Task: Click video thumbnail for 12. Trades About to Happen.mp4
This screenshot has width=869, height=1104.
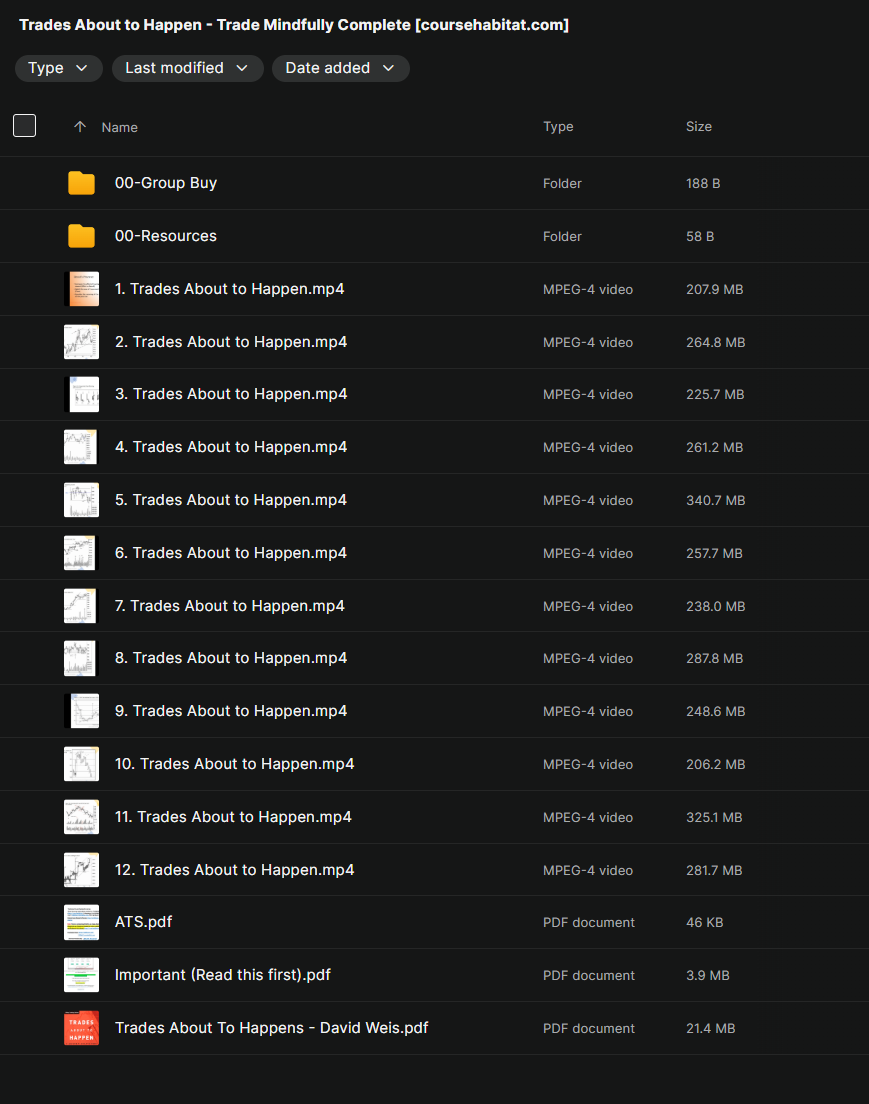Action: coord(81,870)
